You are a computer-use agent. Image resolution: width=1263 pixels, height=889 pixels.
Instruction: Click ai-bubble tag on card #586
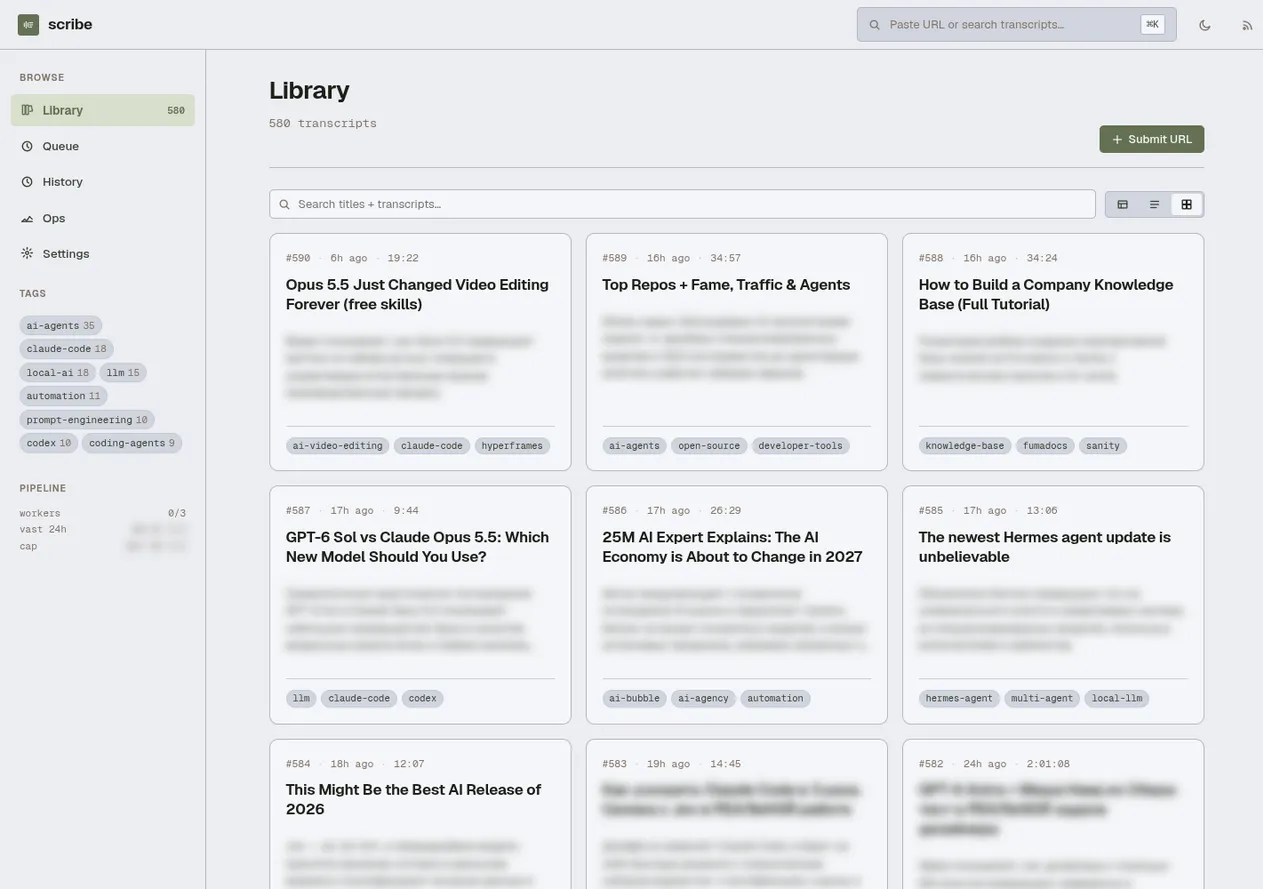click(635, 699)
